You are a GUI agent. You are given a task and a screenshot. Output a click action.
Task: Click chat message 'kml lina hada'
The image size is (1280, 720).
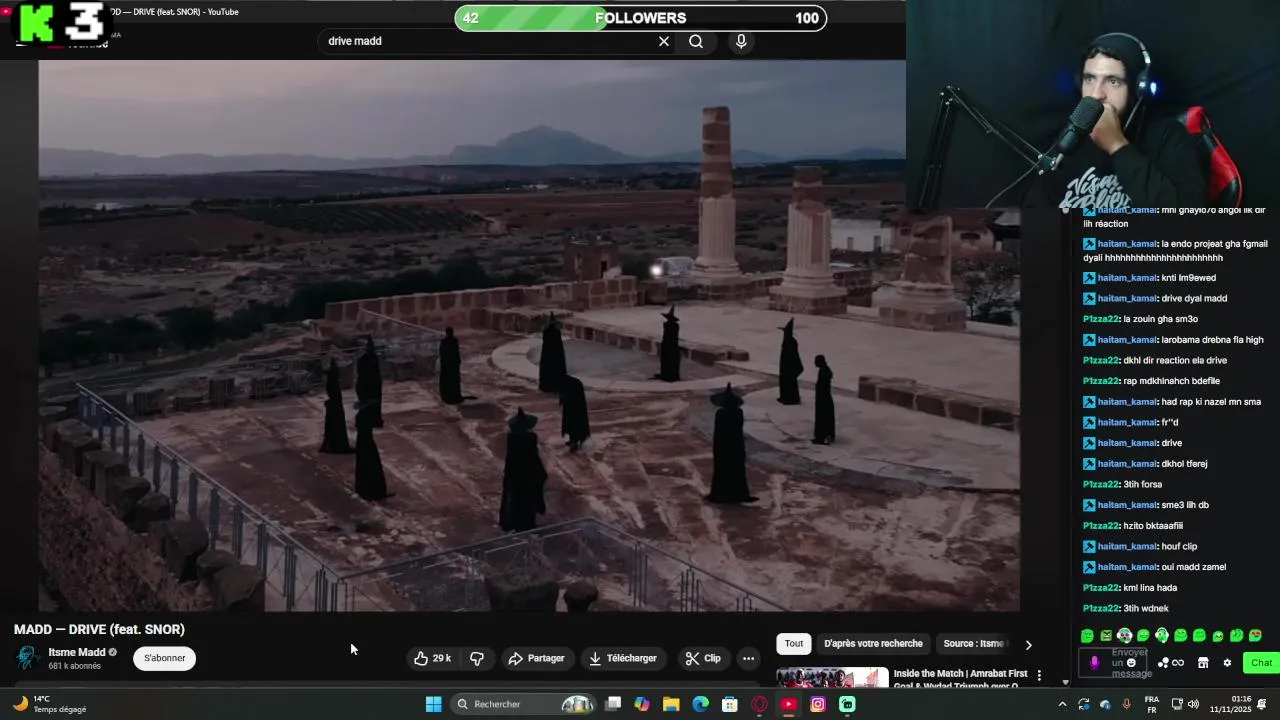[x=1150, y=588]
